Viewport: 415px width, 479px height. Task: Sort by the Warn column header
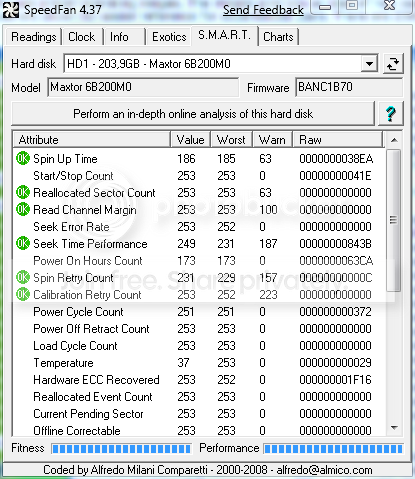coord(272,140)
